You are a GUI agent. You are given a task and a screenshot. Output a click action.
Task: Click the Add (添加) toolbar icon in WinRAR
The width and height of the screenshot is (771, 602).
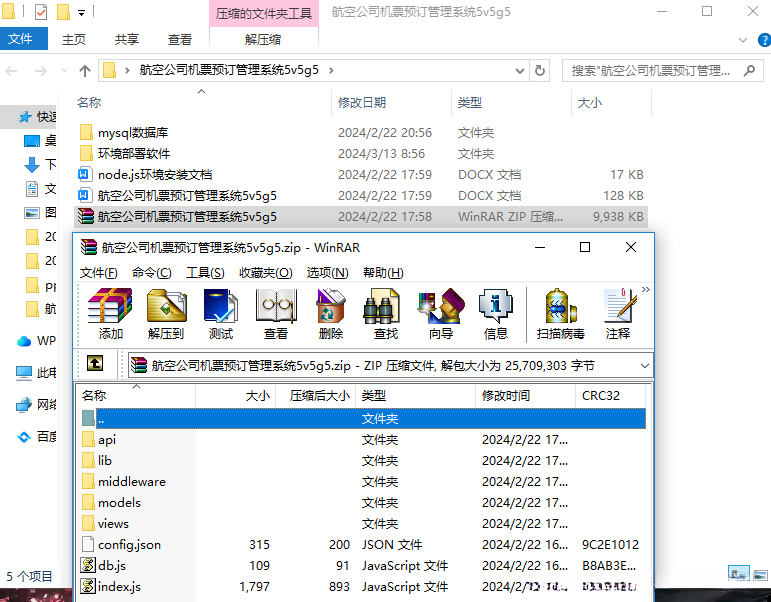[x=110, y=314]
